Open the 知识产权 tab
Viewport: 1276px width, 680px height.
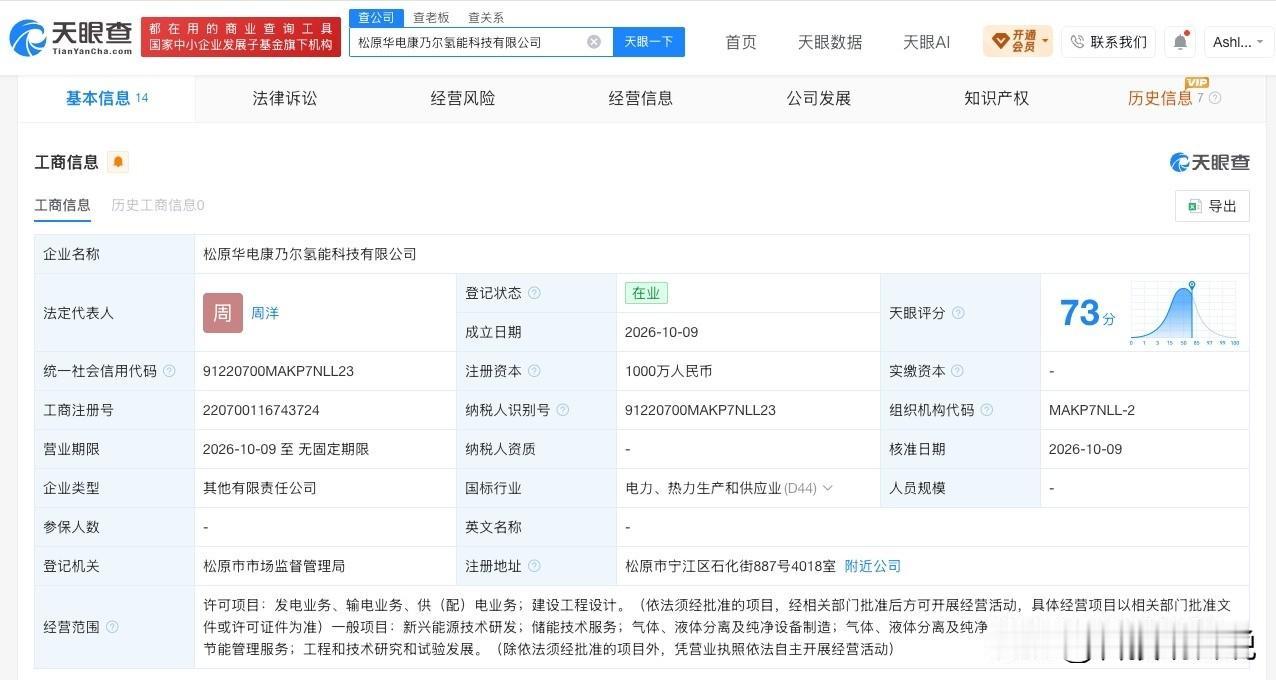click(x=997, y=98)
